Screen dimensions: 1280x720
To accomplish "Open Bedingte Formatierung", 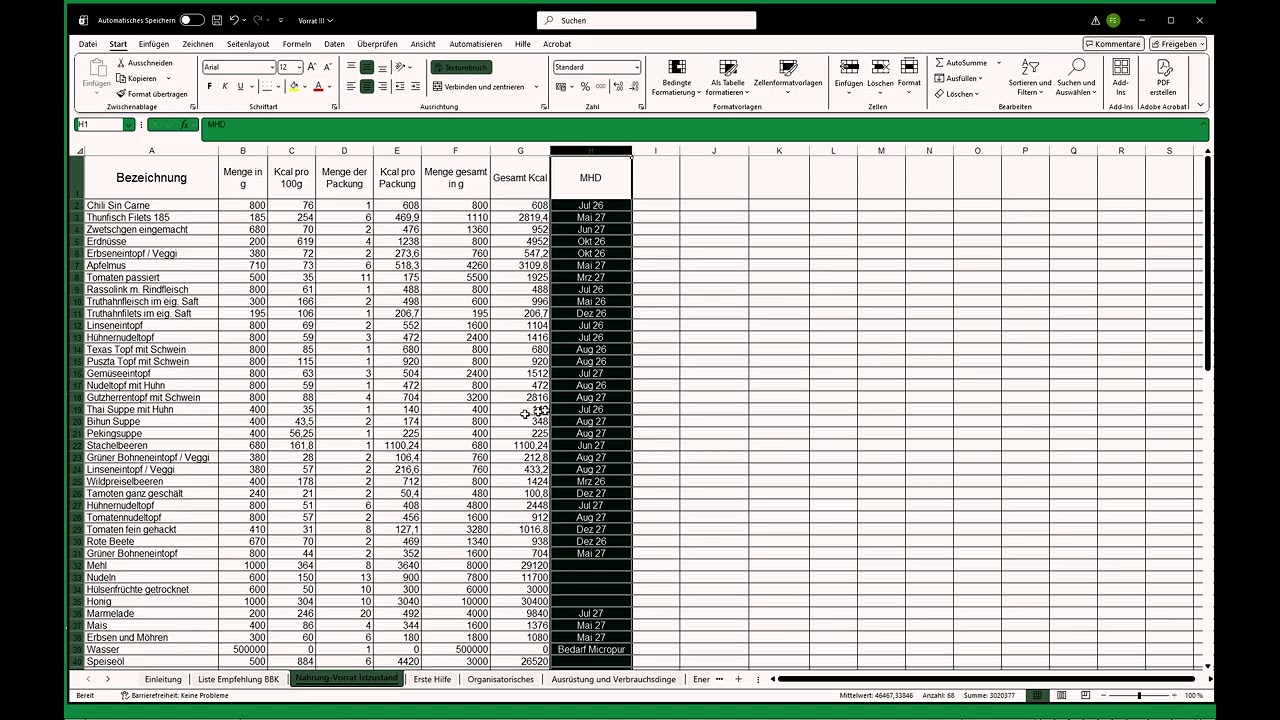I will click(677, 78).
